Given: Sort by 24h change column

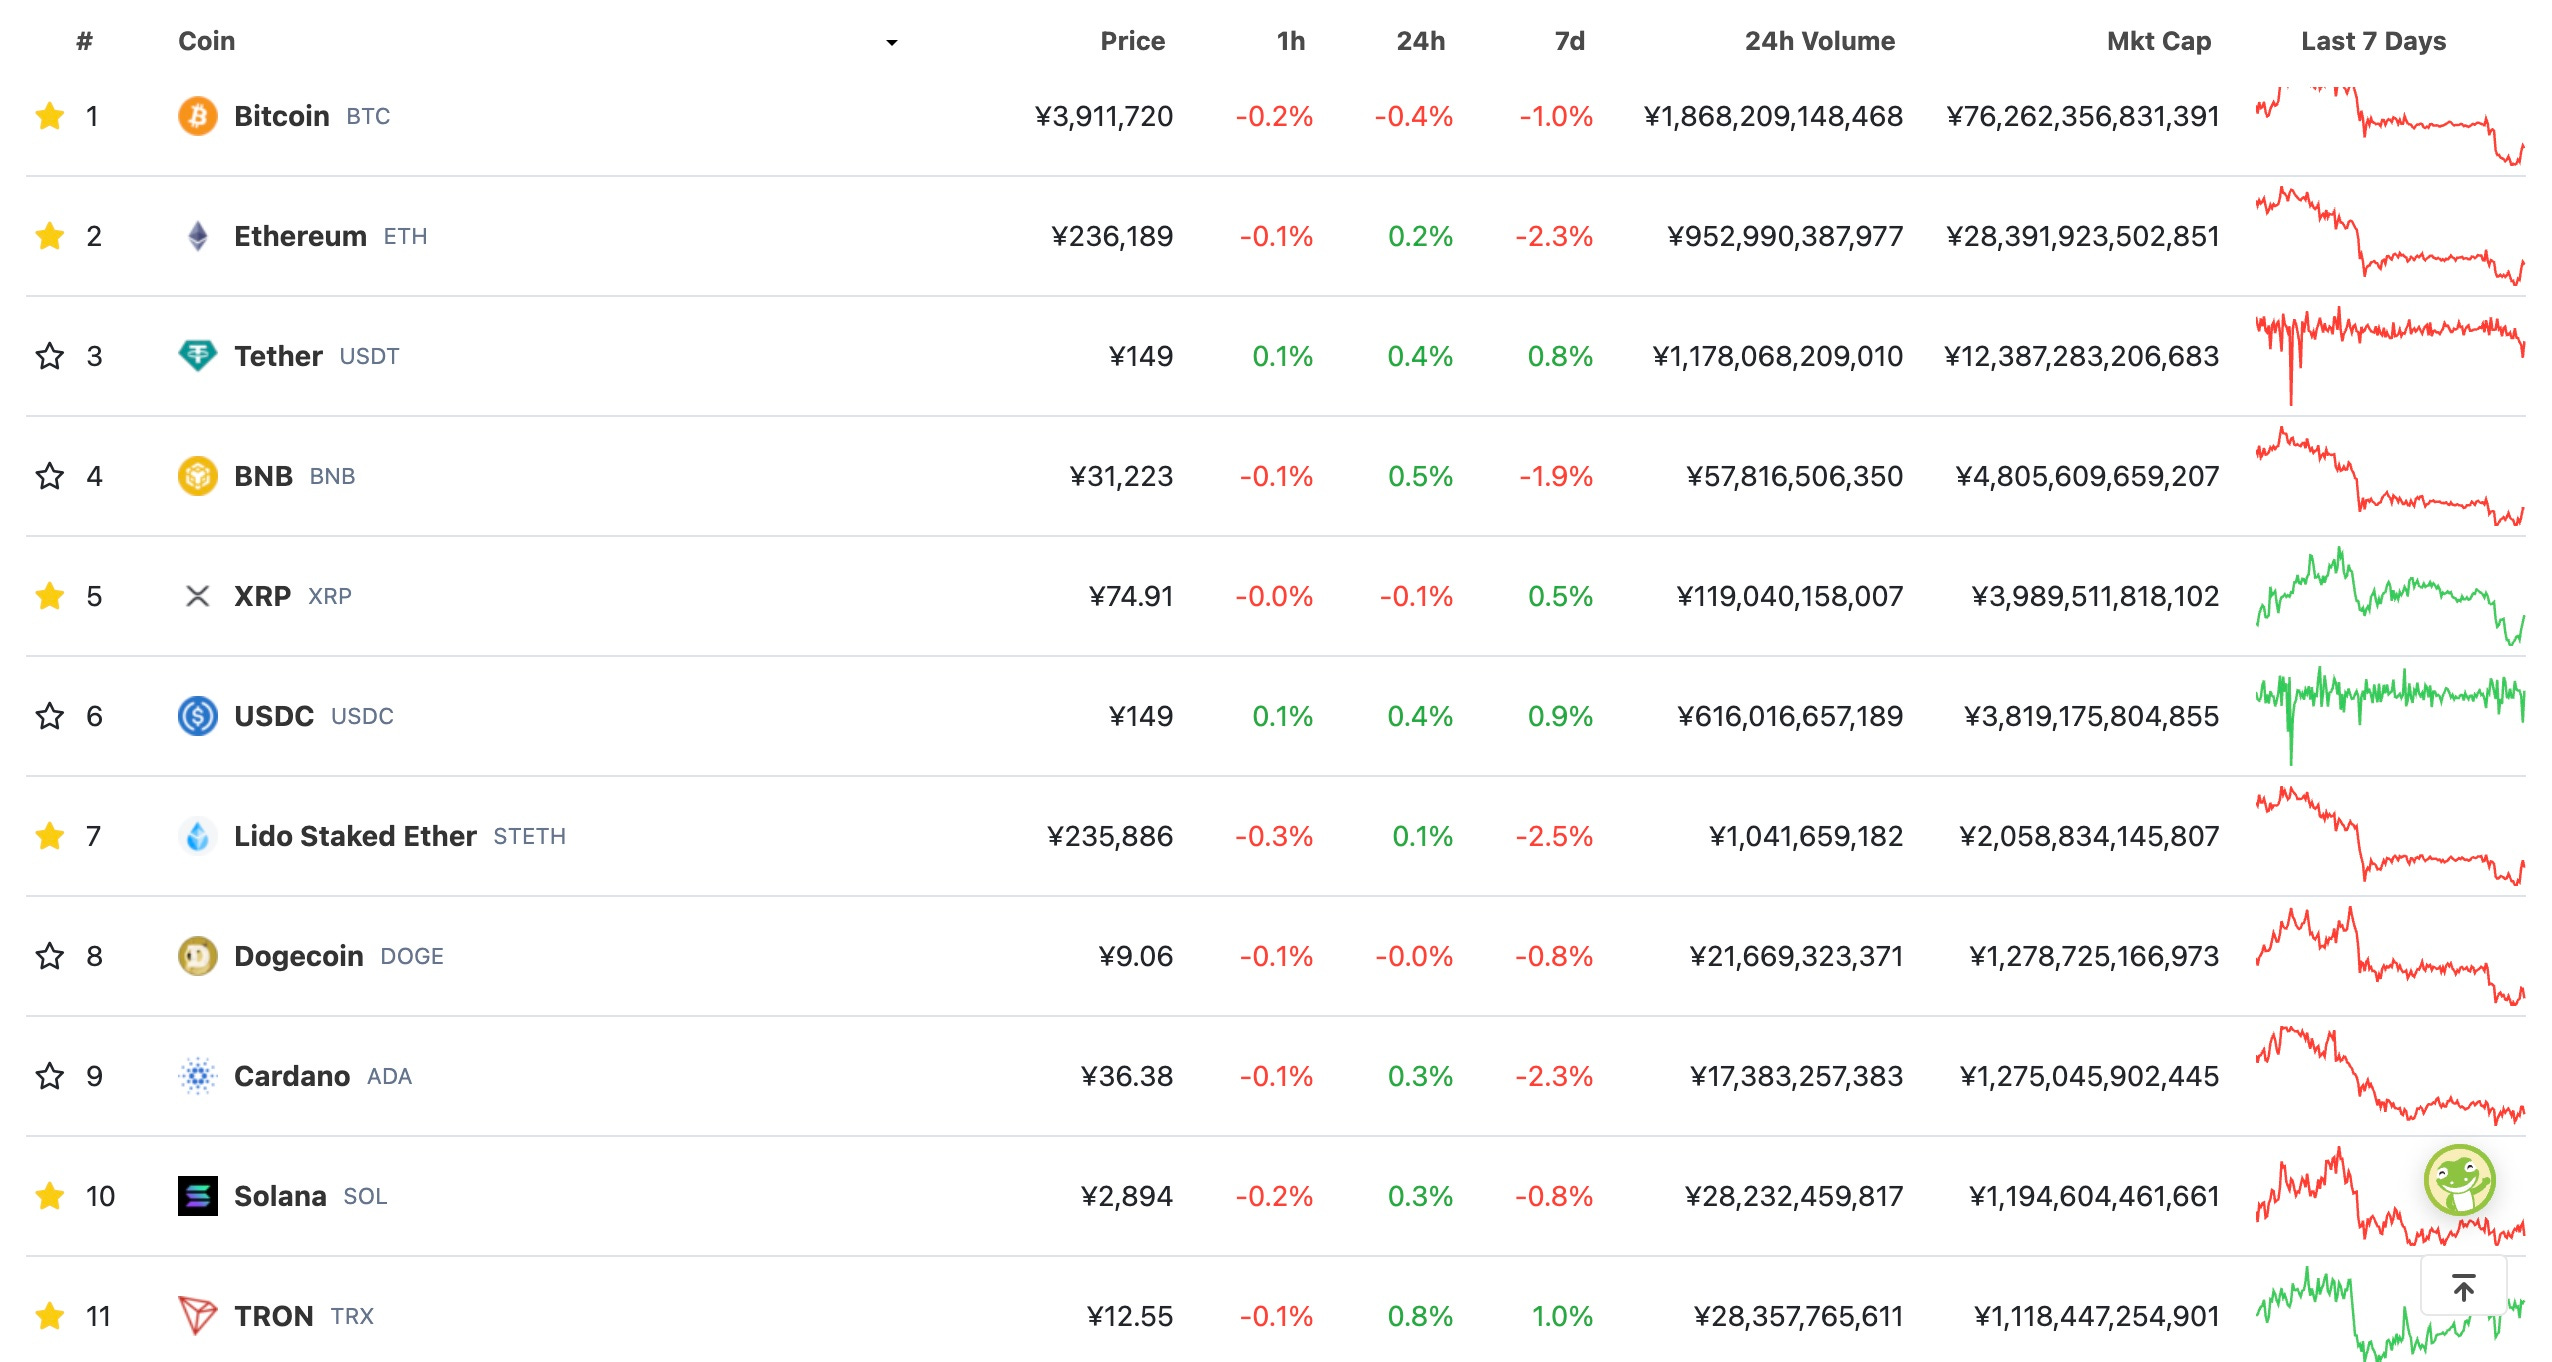Looking at the screenshot, I should [x=1421, y=41].
